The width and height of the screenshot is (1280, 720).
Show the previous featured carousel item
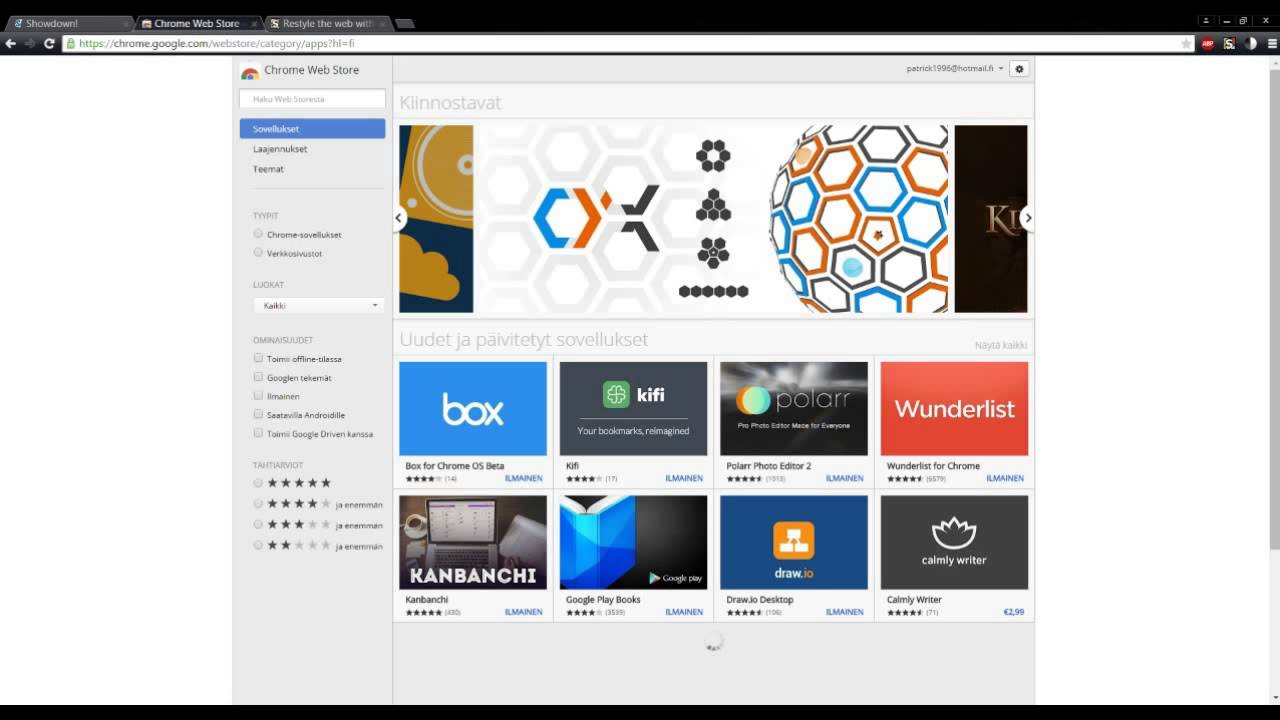click(398, 218)
